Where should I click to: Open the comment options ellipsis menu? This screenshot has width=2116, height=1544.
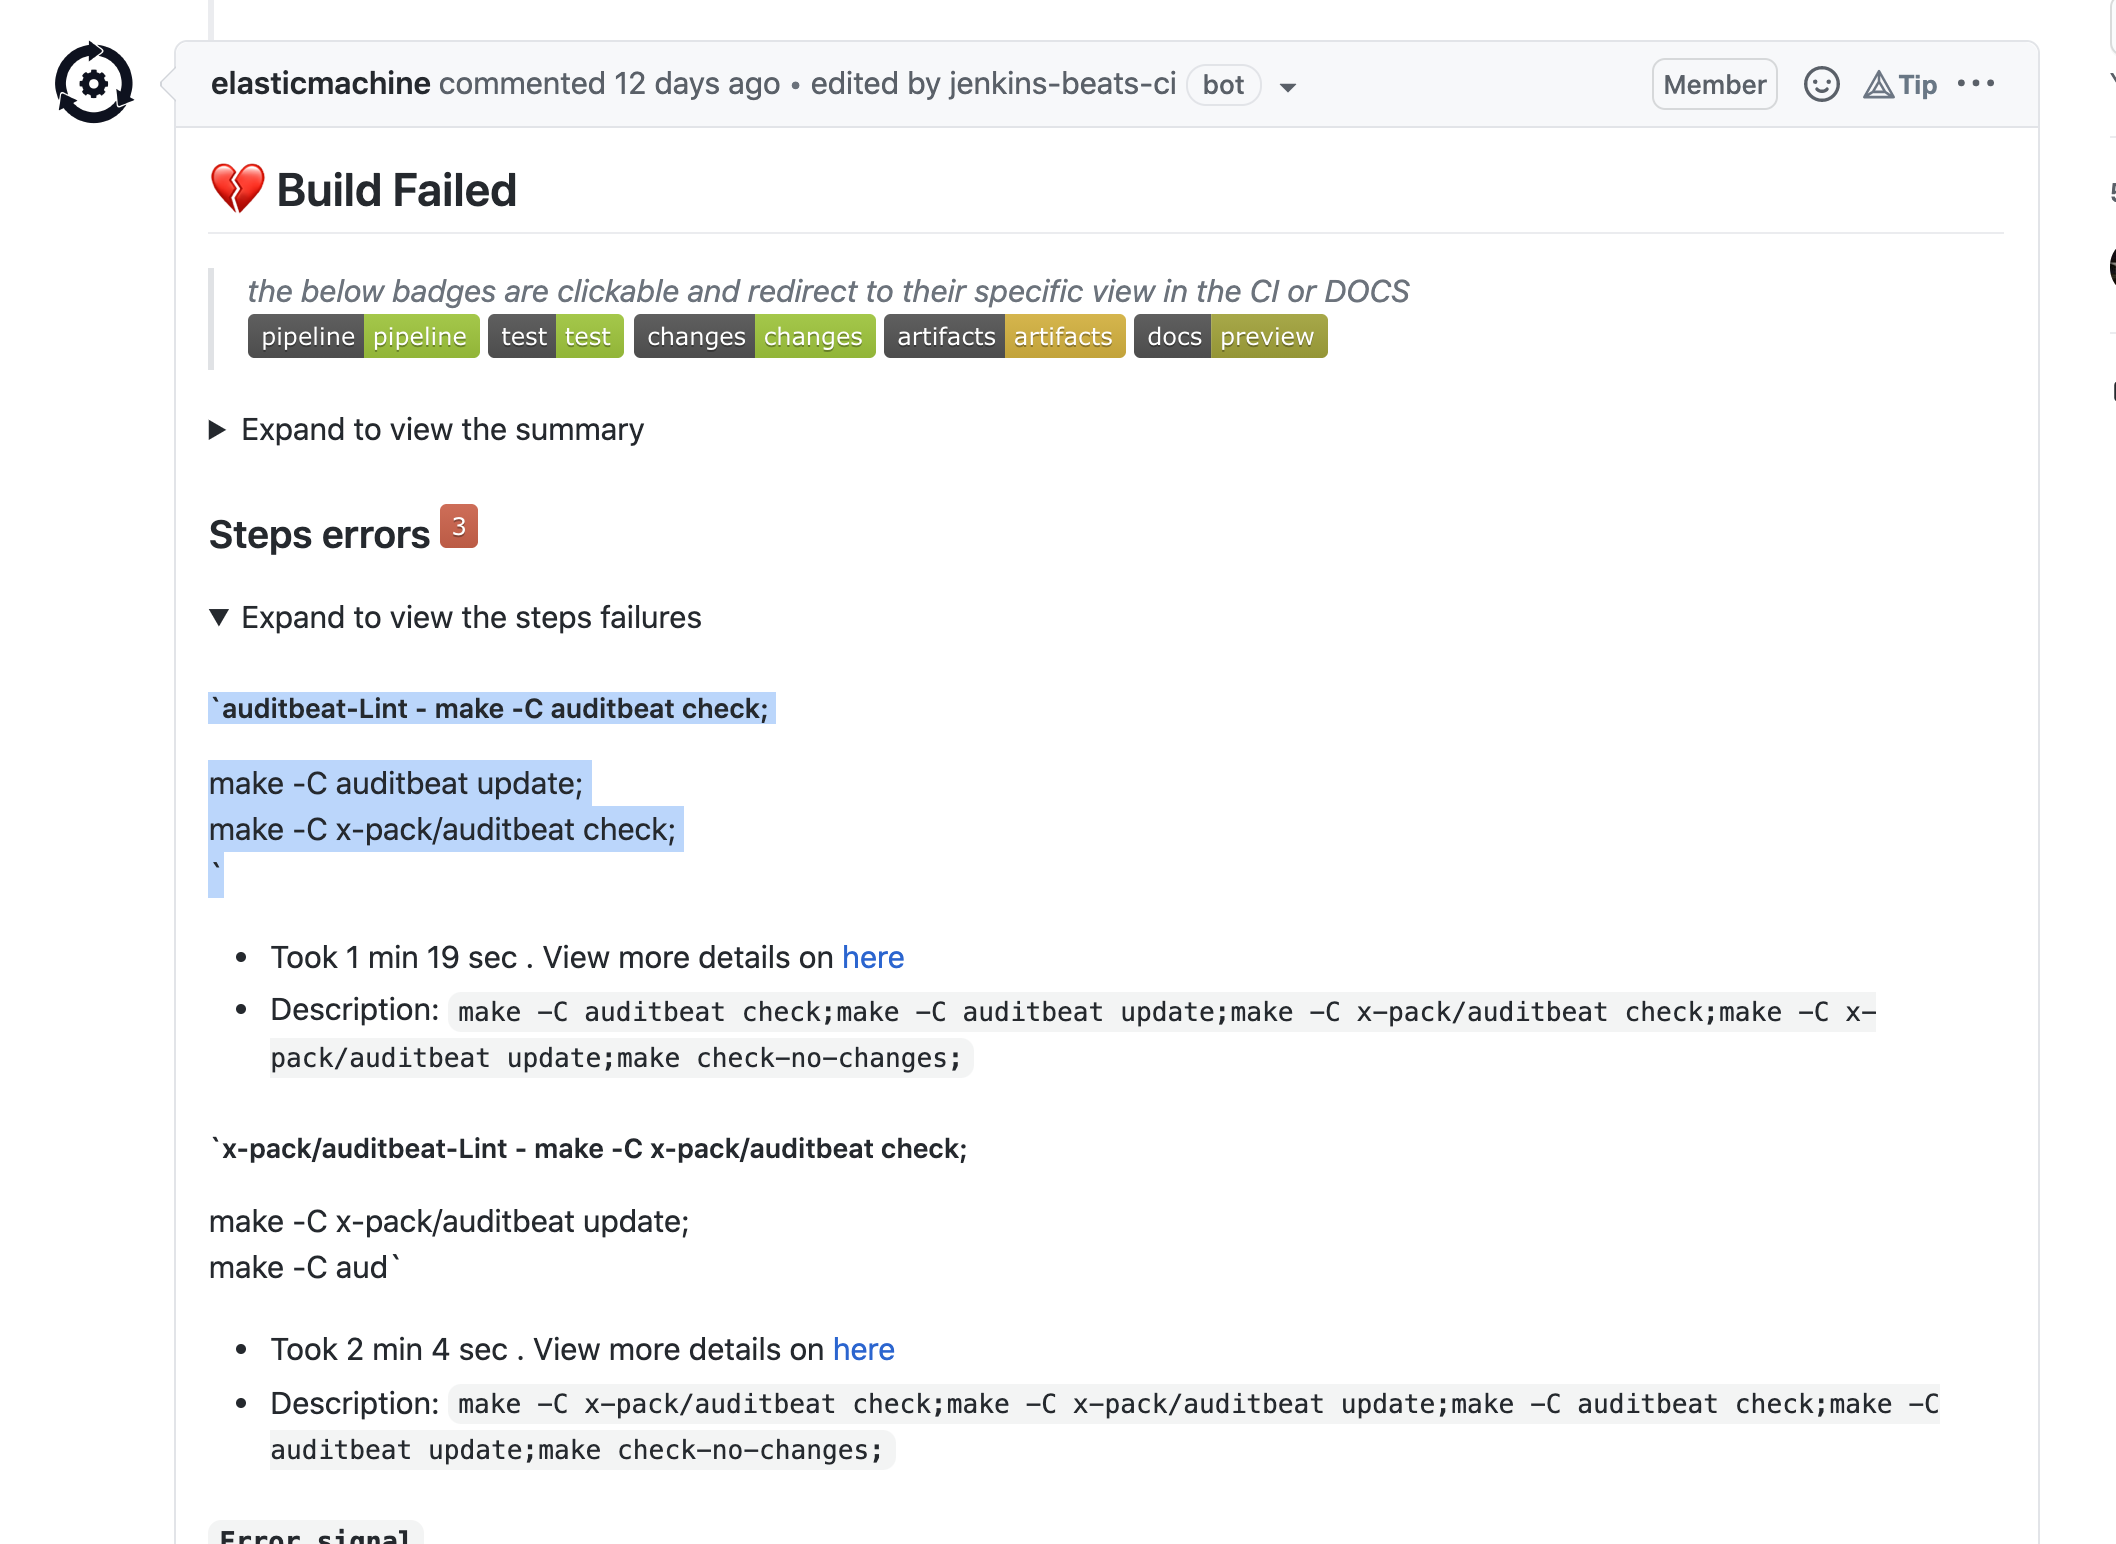click(1976, 84)
